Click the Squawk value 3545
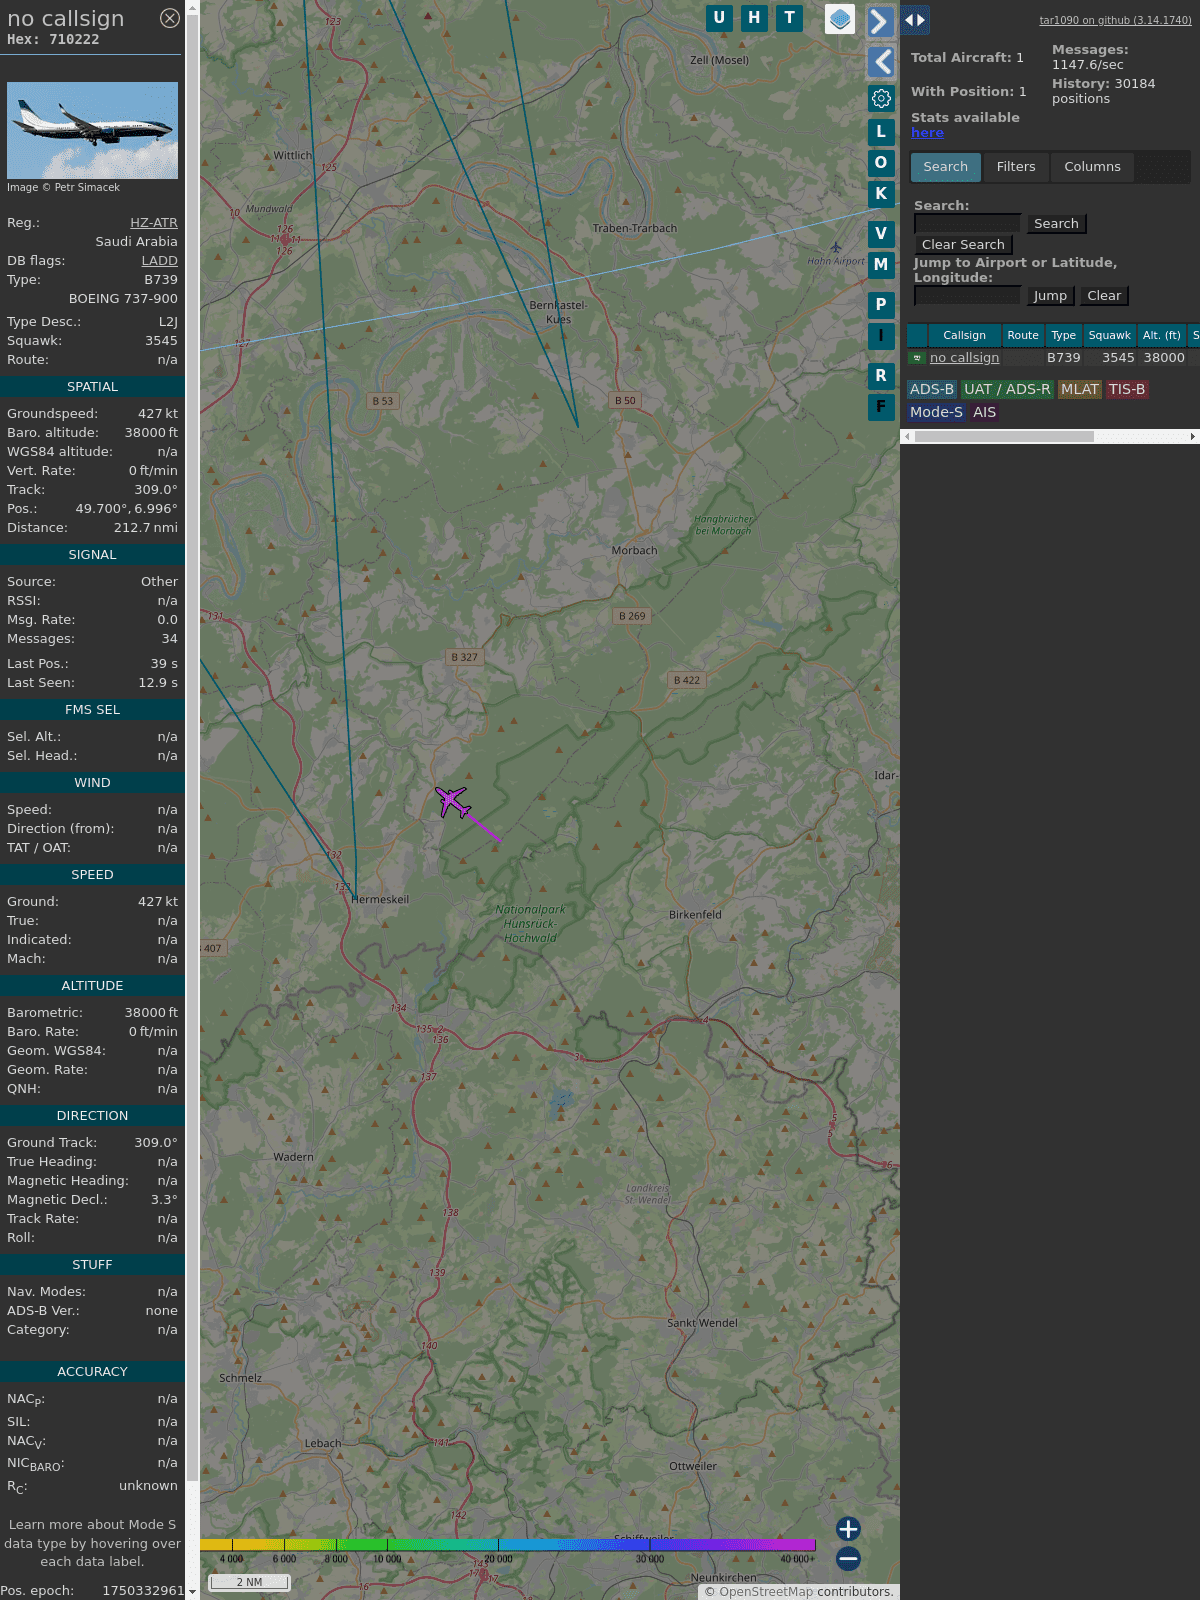Viewport: 1200px width, 1600px height. 161,341
